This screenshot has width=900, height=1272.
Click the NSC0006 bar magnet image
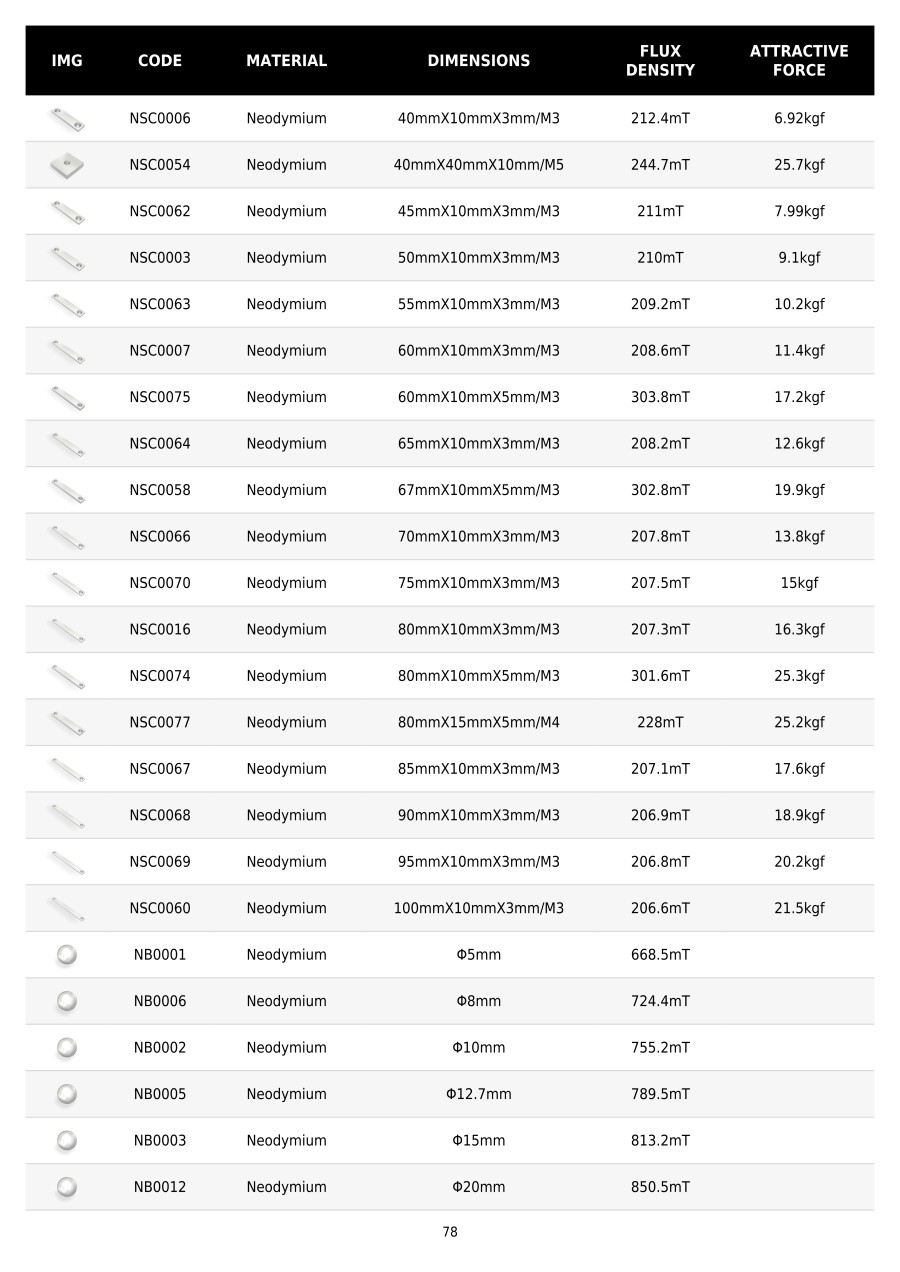click(67, 119)
